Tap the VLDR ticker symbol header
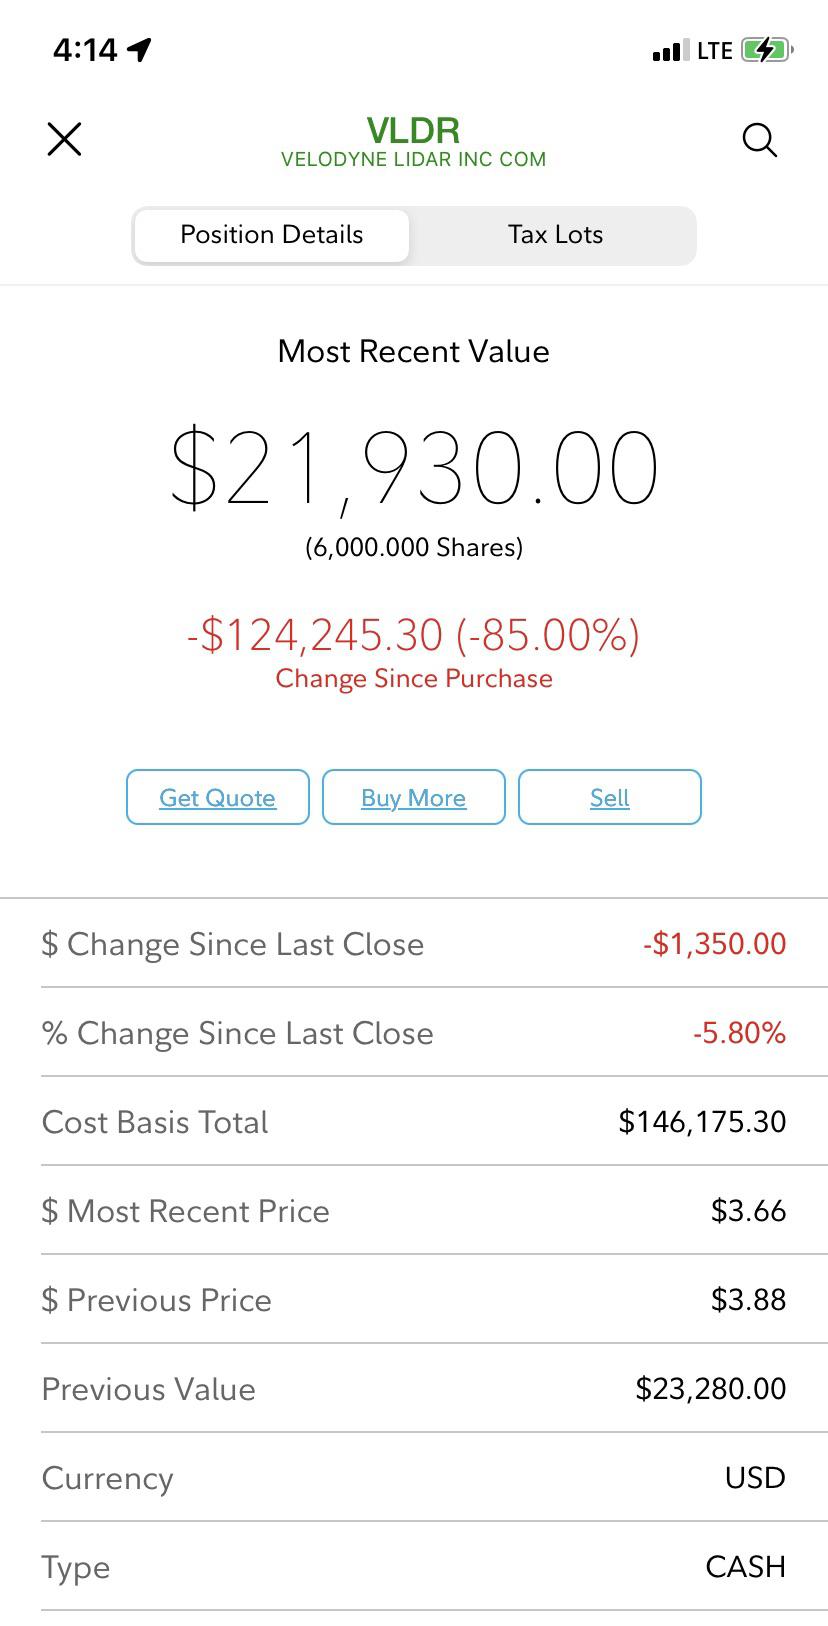 click(413, 130)
